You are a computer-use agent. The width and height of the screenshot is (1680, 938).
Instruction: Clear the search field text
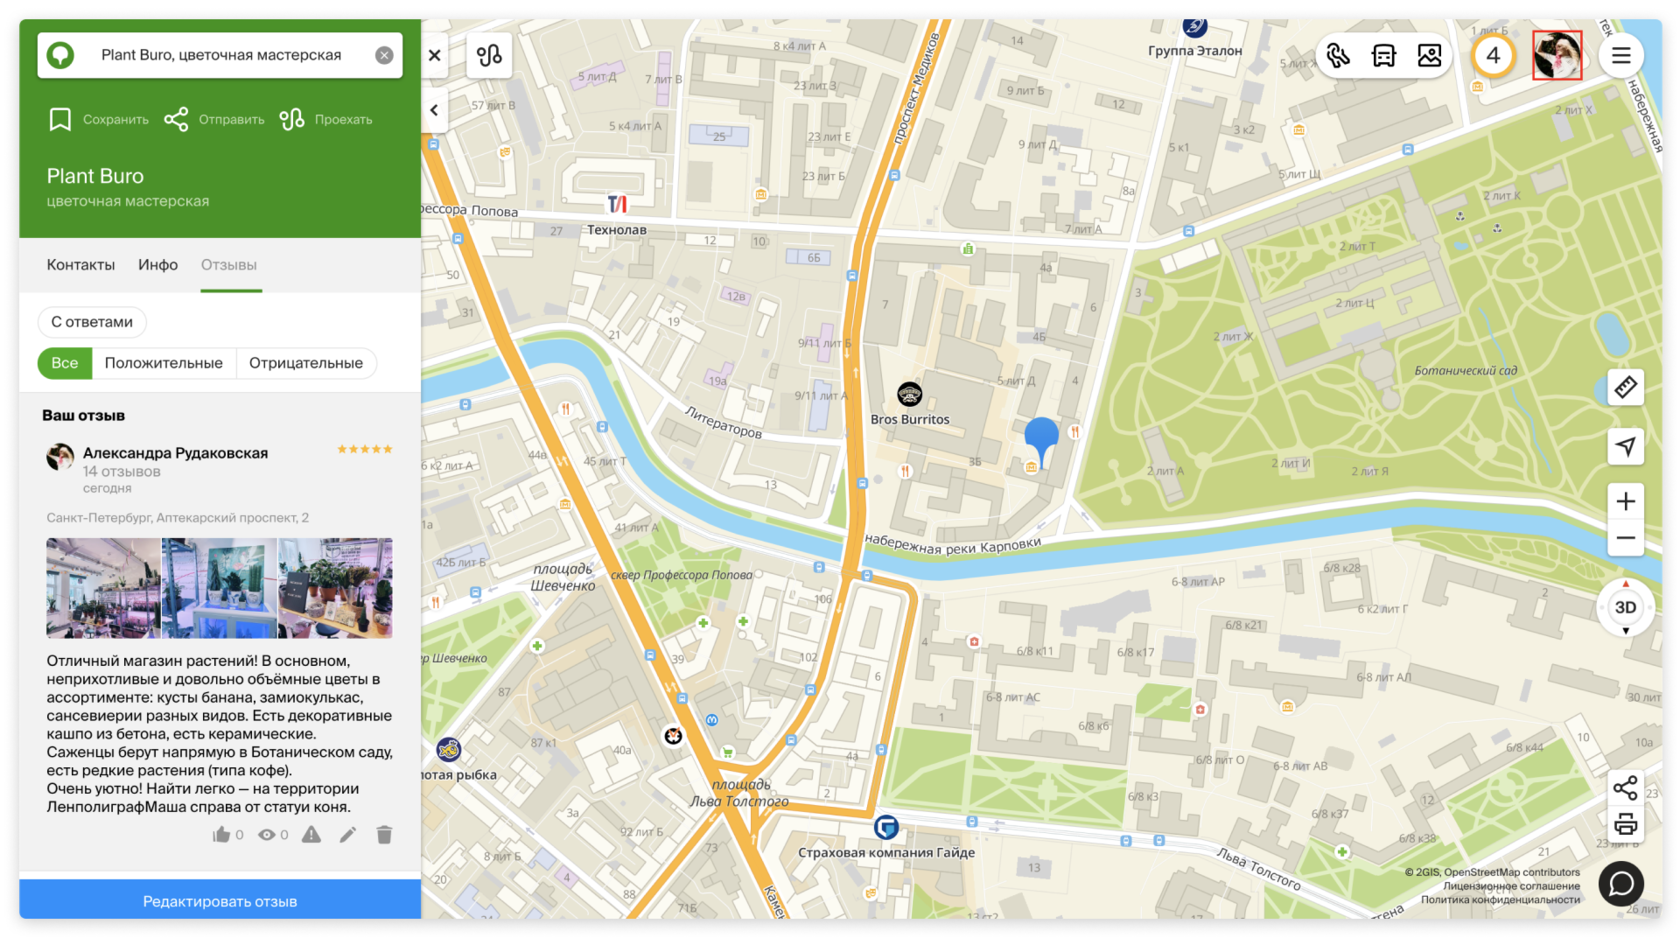pyautogui.click(x=384, y=55)
